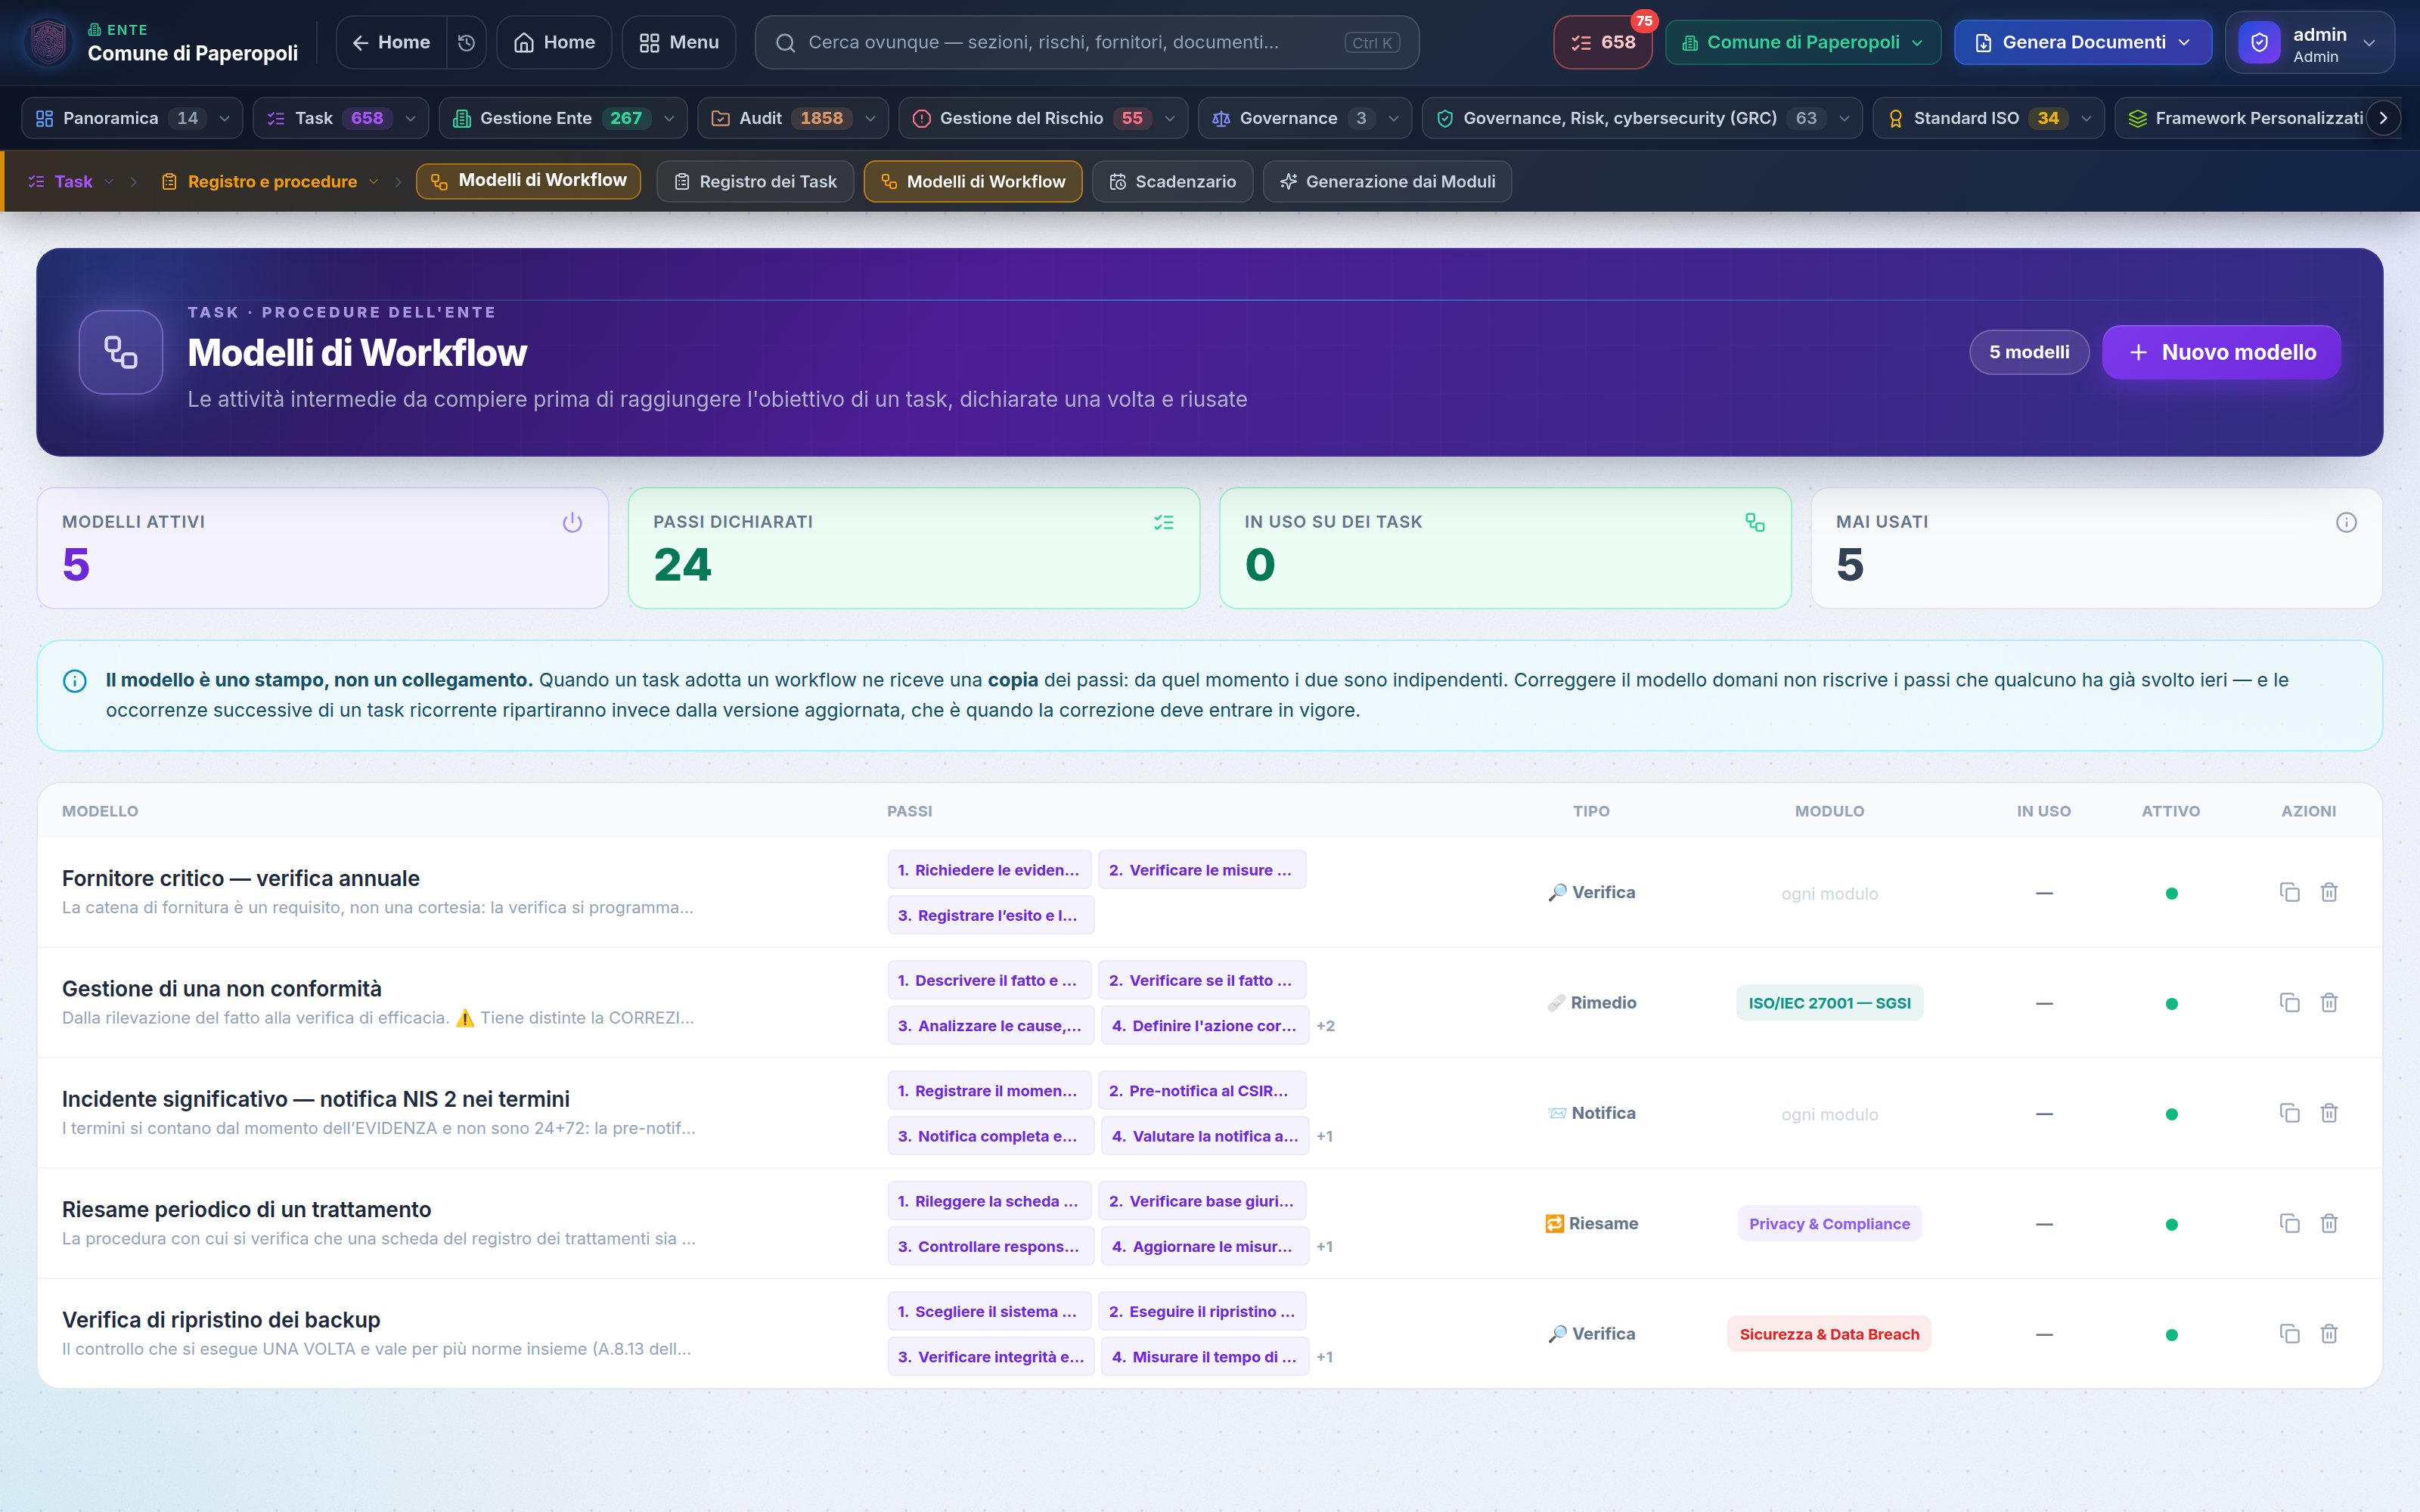Click the '4. Misurare il tempo di …' step chip
The image size is (2420, 1512).
(x=1204, y=1357)
